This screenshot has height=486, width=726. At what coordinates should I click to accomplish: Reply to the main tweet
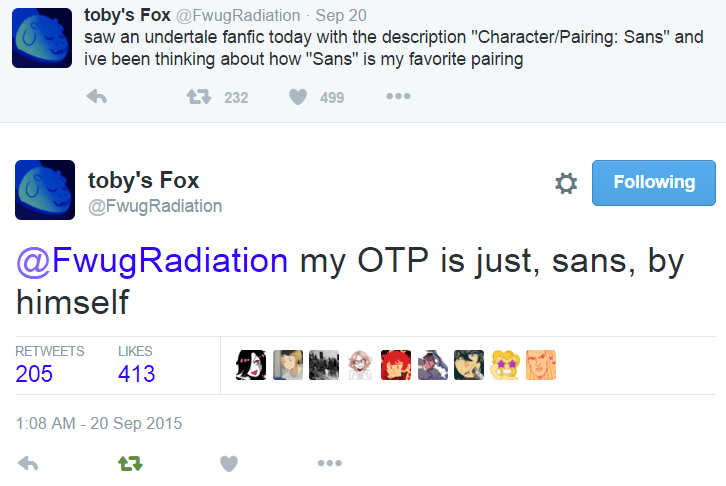28,463
